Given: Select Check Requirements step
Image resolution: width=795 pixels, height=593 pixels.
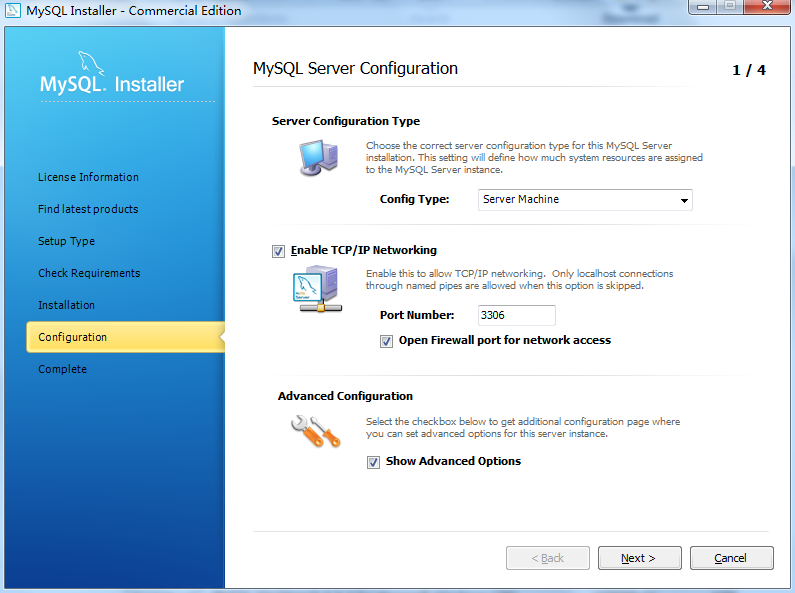Looking at the screenshot, I should click(x=89, y=273).
